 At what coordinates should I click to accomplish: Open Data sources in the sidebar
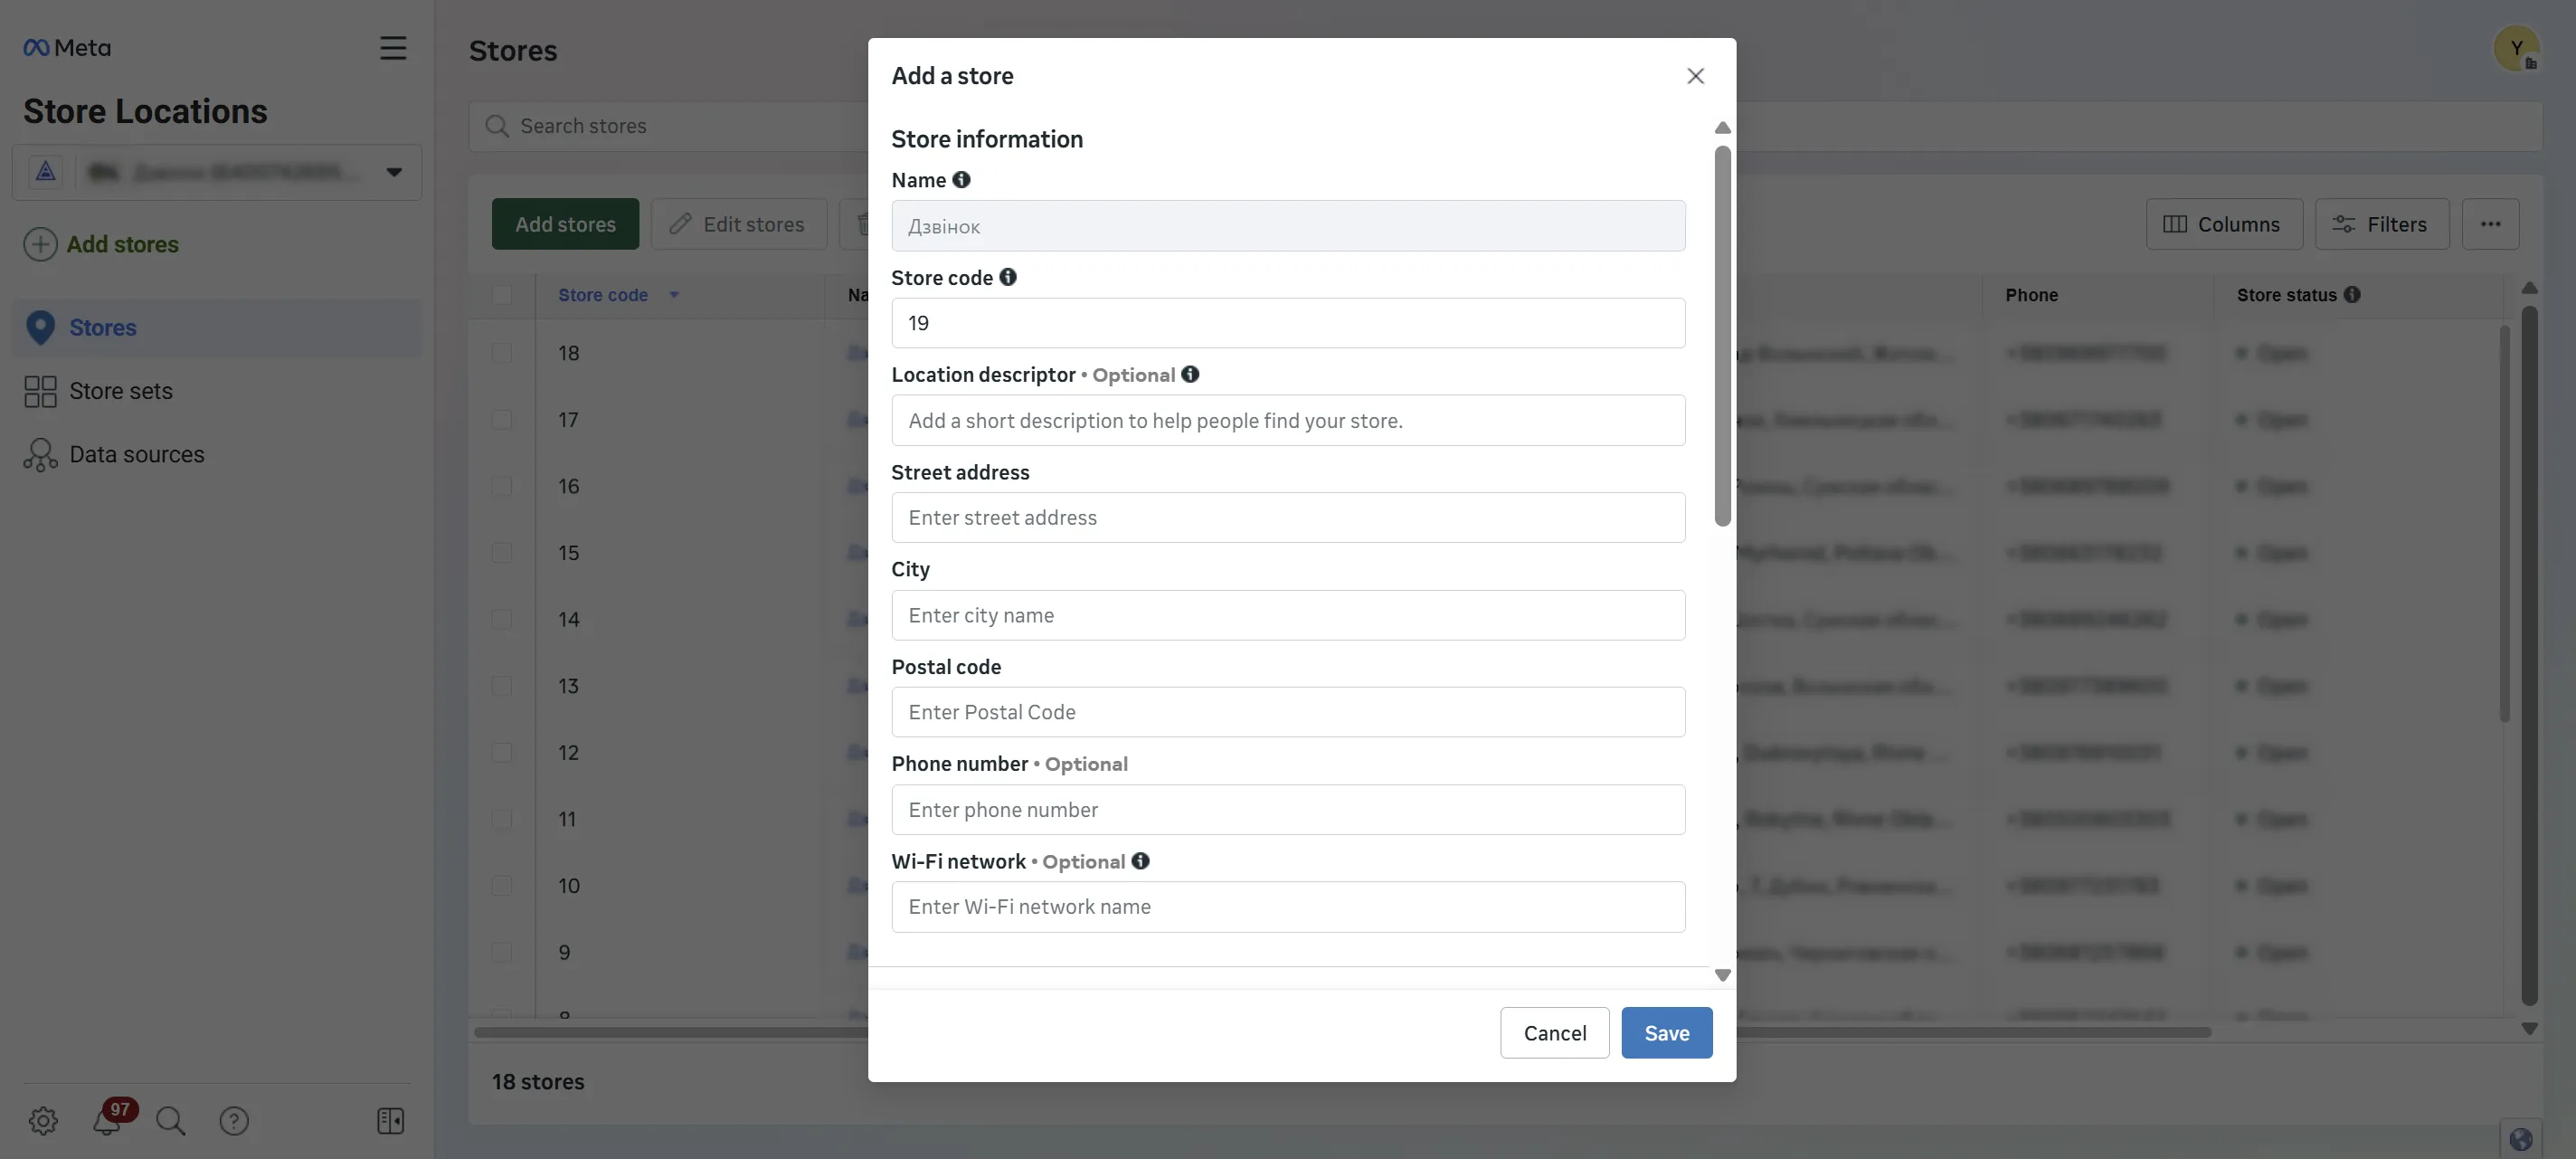click(136, 455)
